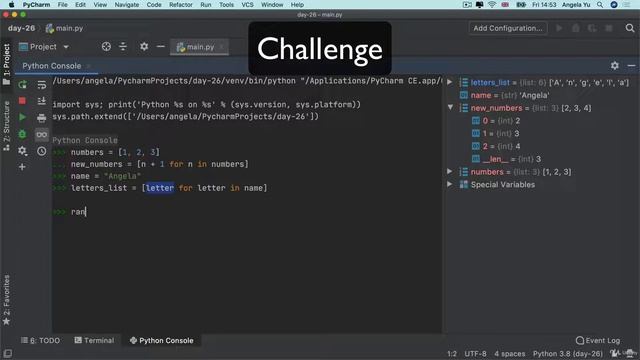Change 4 spaces indent setting
The width and height of the screenshot is (640, 360).
click(x=510, y=353)
